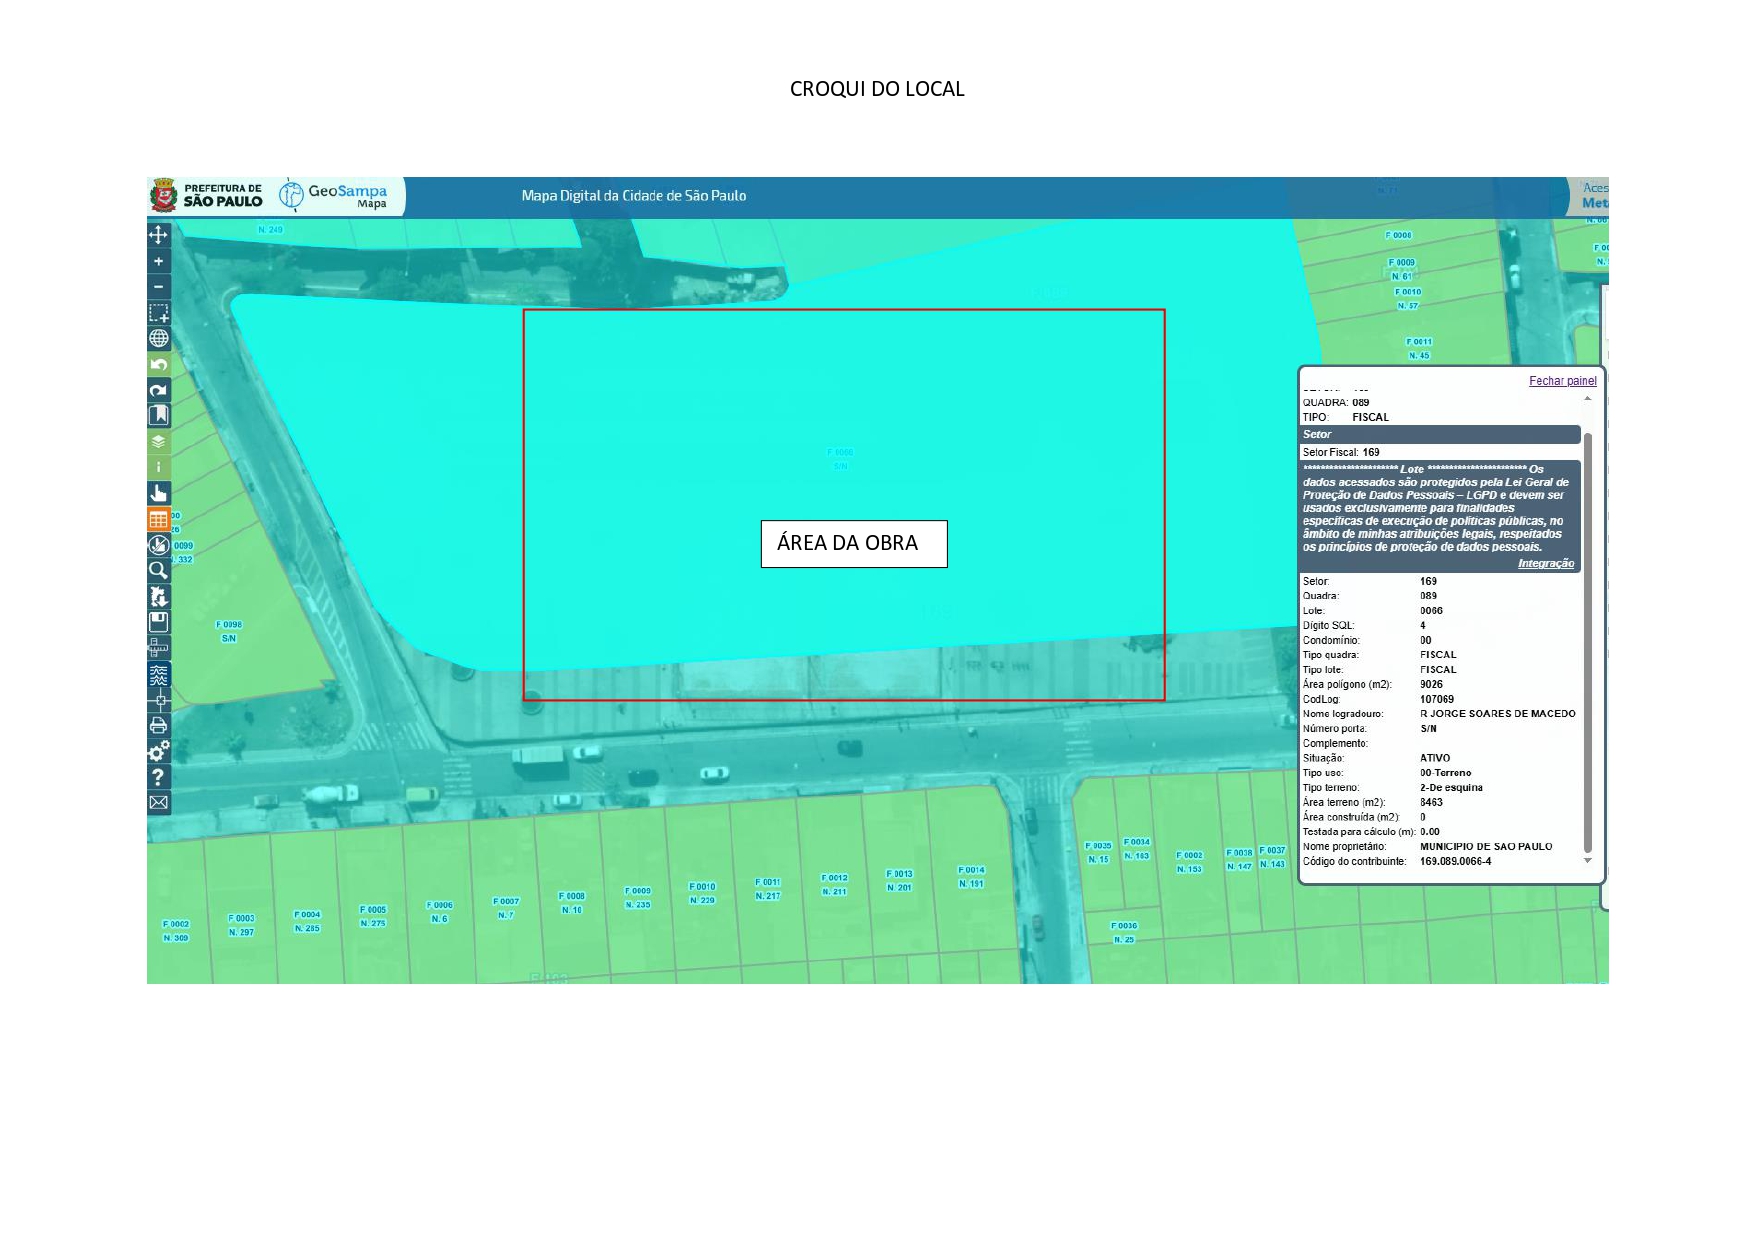This screenshot has width=1755, height=1241.
Task: Select the Tipo uso value 00-Terreno
Action: (x=1445, y=773)
